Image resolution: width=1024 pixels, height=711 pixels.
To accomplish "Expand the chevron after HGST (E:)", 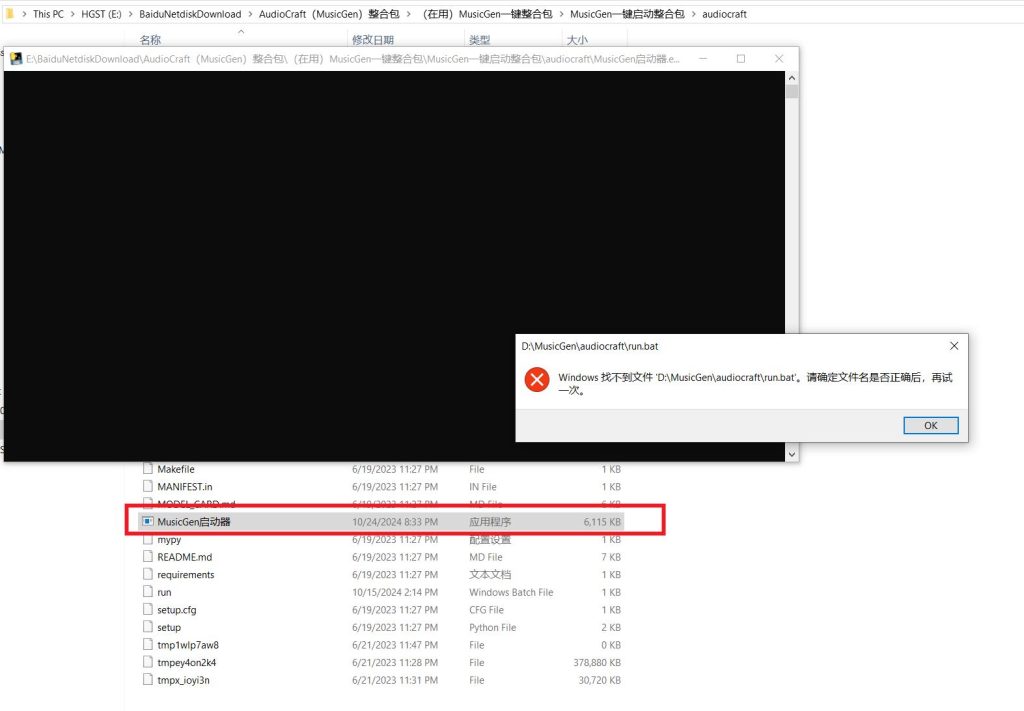I will pos(130,14).
